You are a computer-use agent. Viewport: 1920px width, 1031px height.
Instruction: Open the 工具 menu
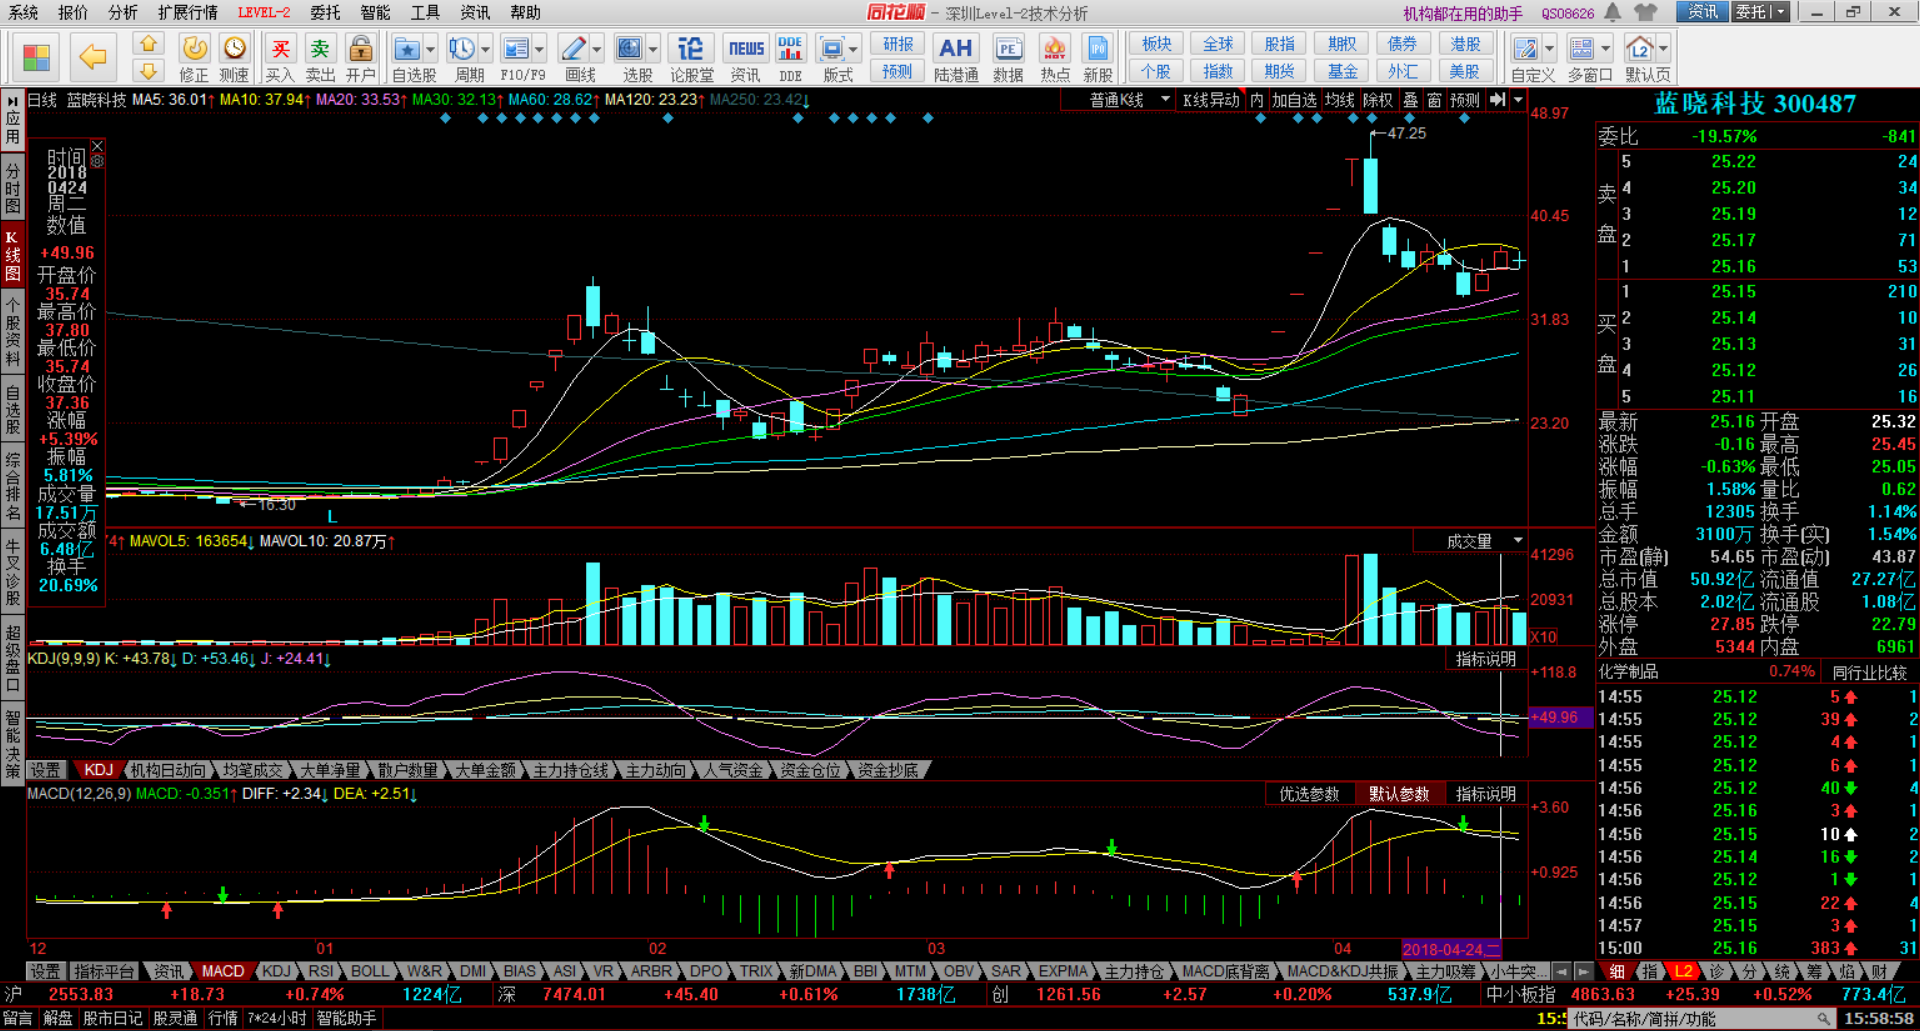point(425,12)
